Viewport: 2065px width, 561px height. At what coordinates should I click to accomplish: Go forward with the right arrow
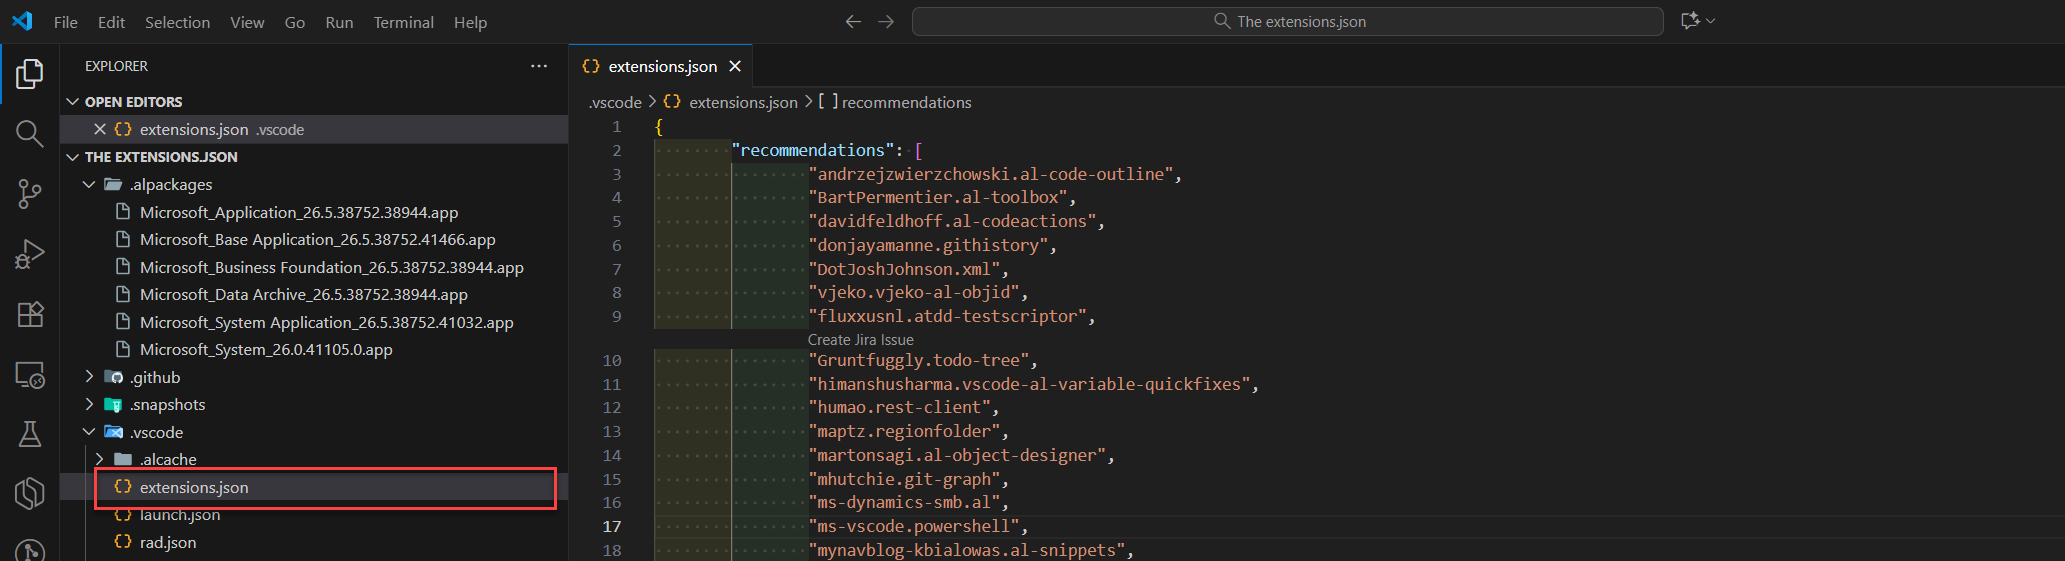coord(886,21)
